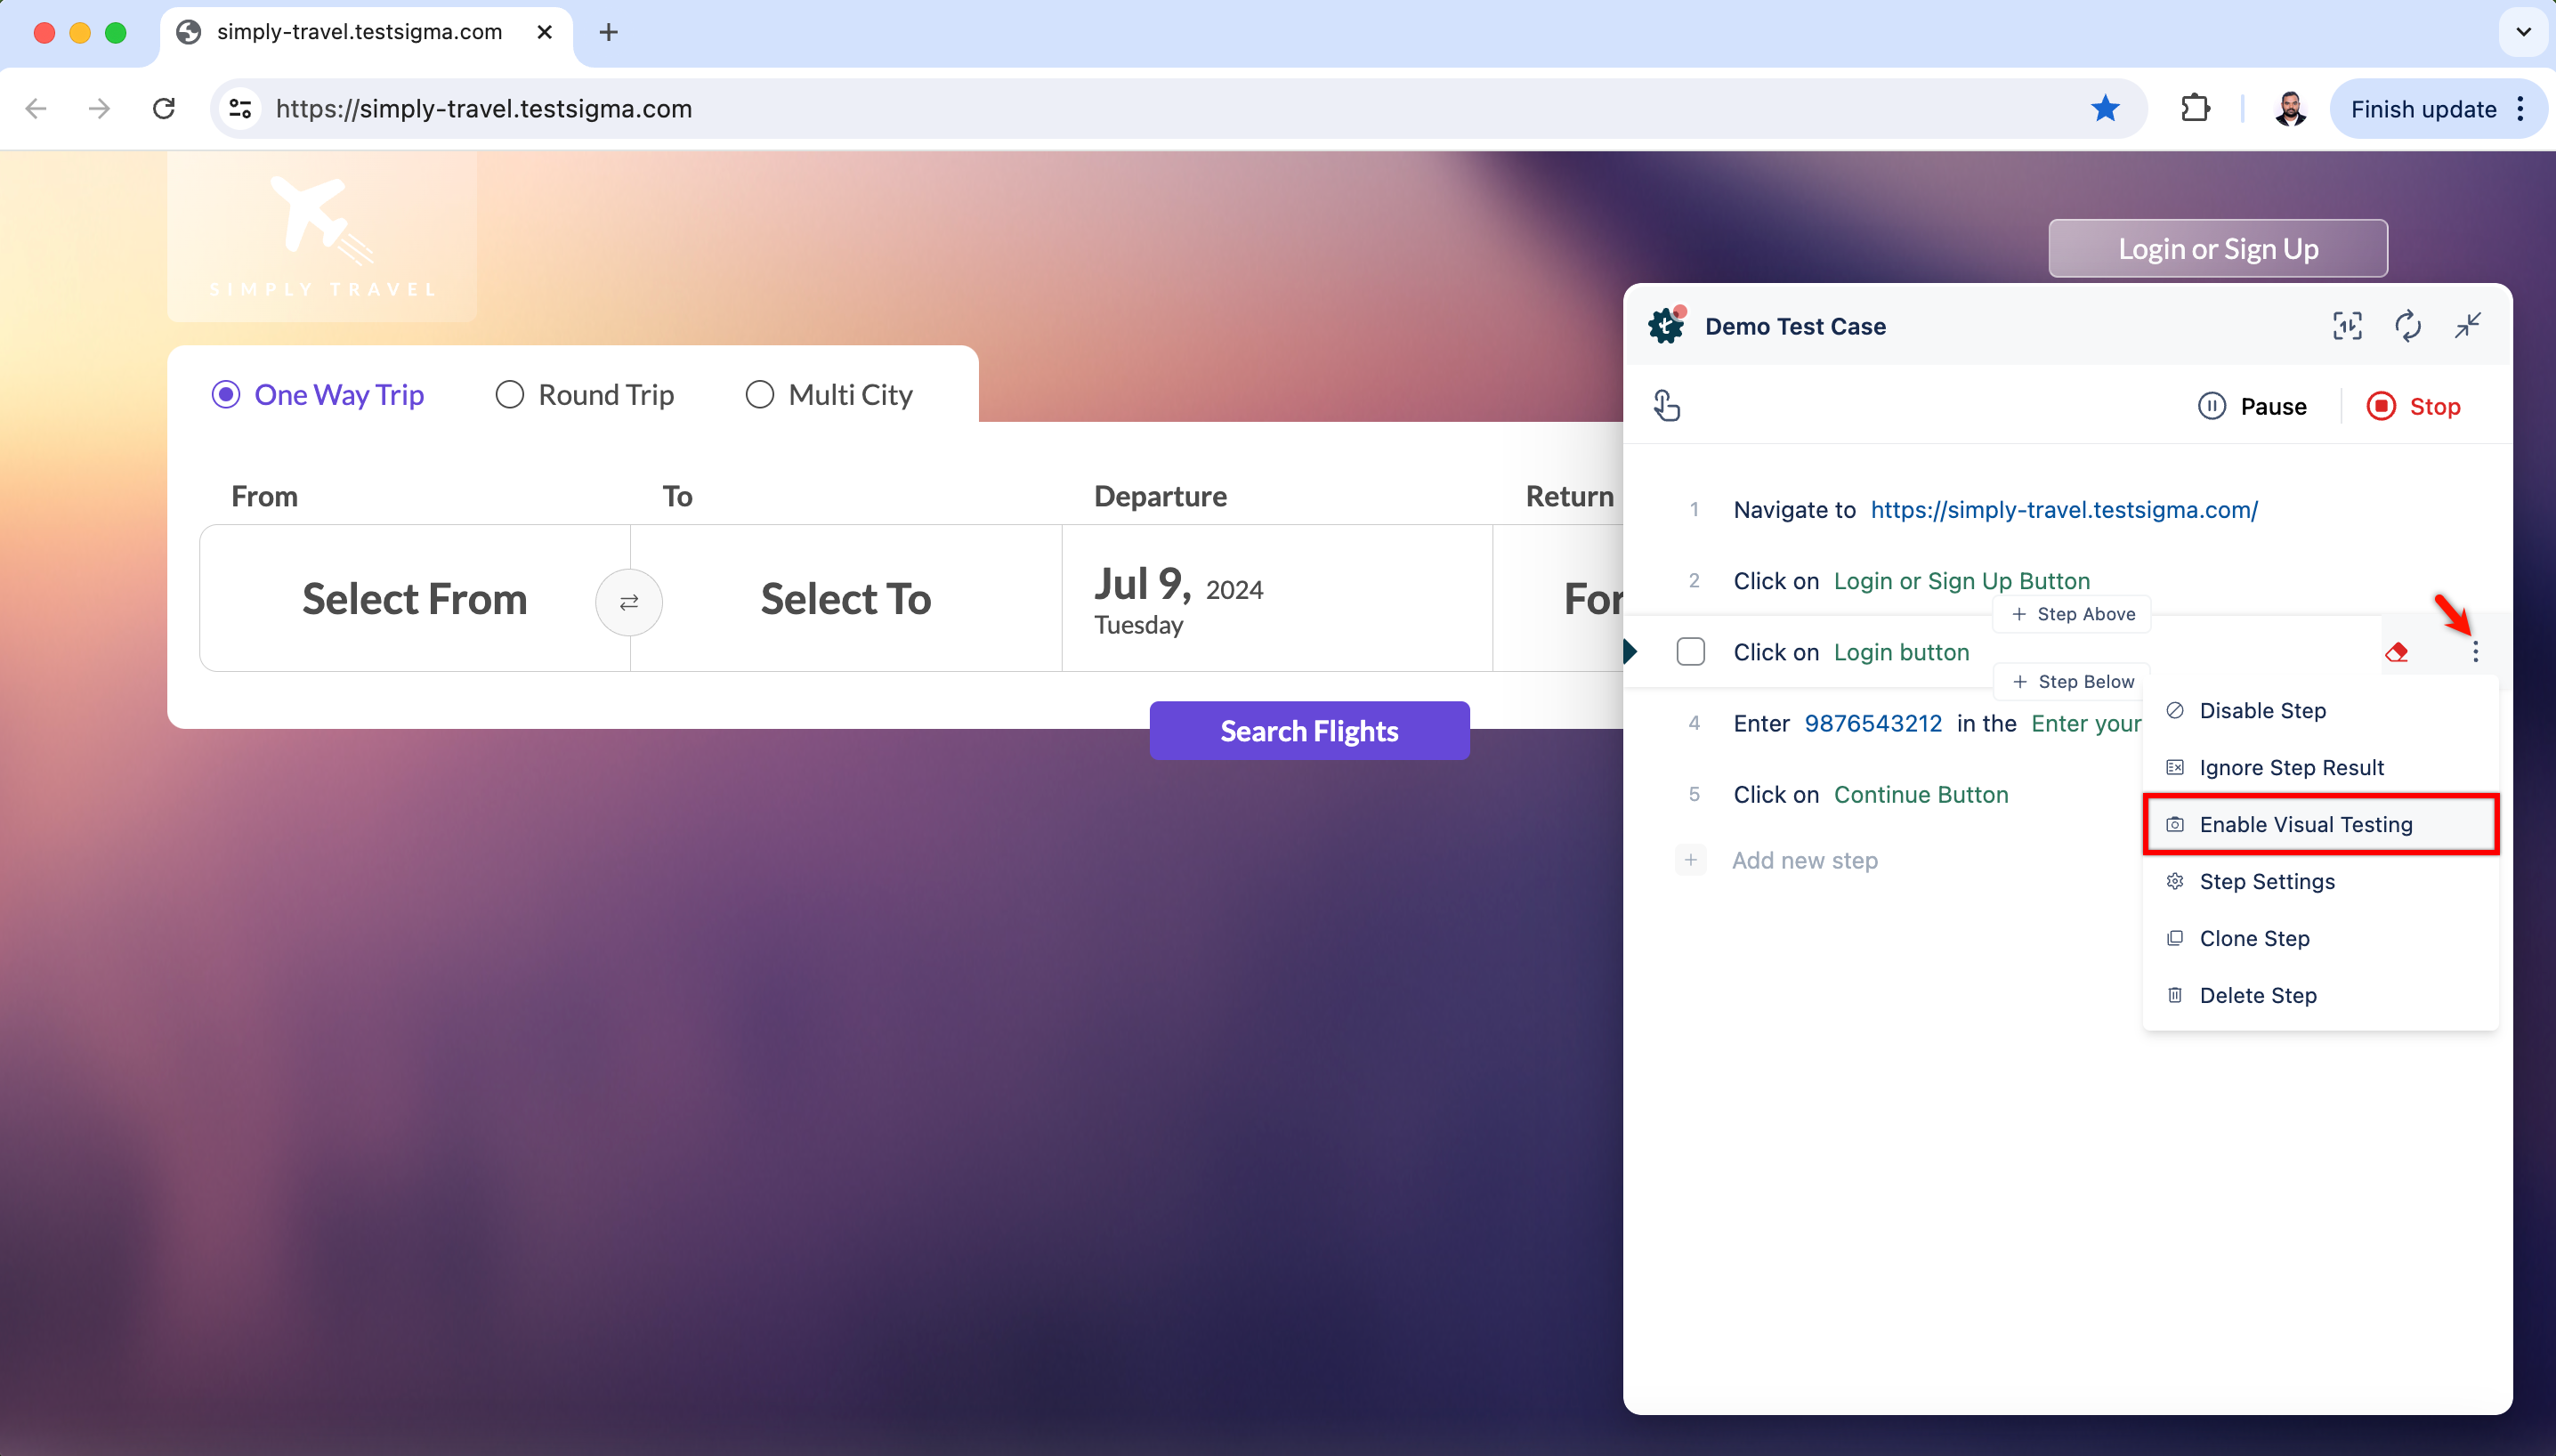Collapse the panel with the minimize-arrows icon

click(x=2468, y=326)
